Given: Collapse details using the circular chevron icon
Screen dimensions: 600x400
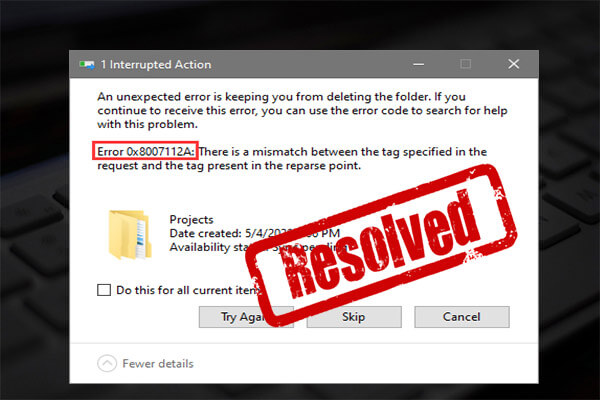Looking at the screenshot, I should coord(107,363).
